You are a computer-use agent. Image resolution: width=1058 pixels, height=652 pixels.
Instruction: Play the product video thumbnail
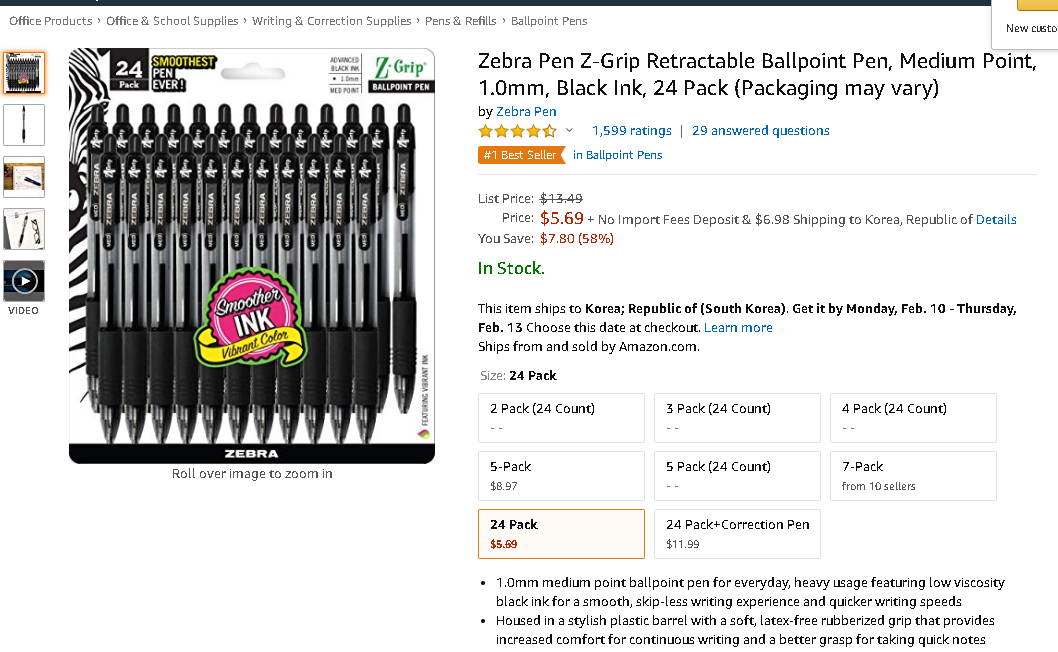tap(24, 281)
